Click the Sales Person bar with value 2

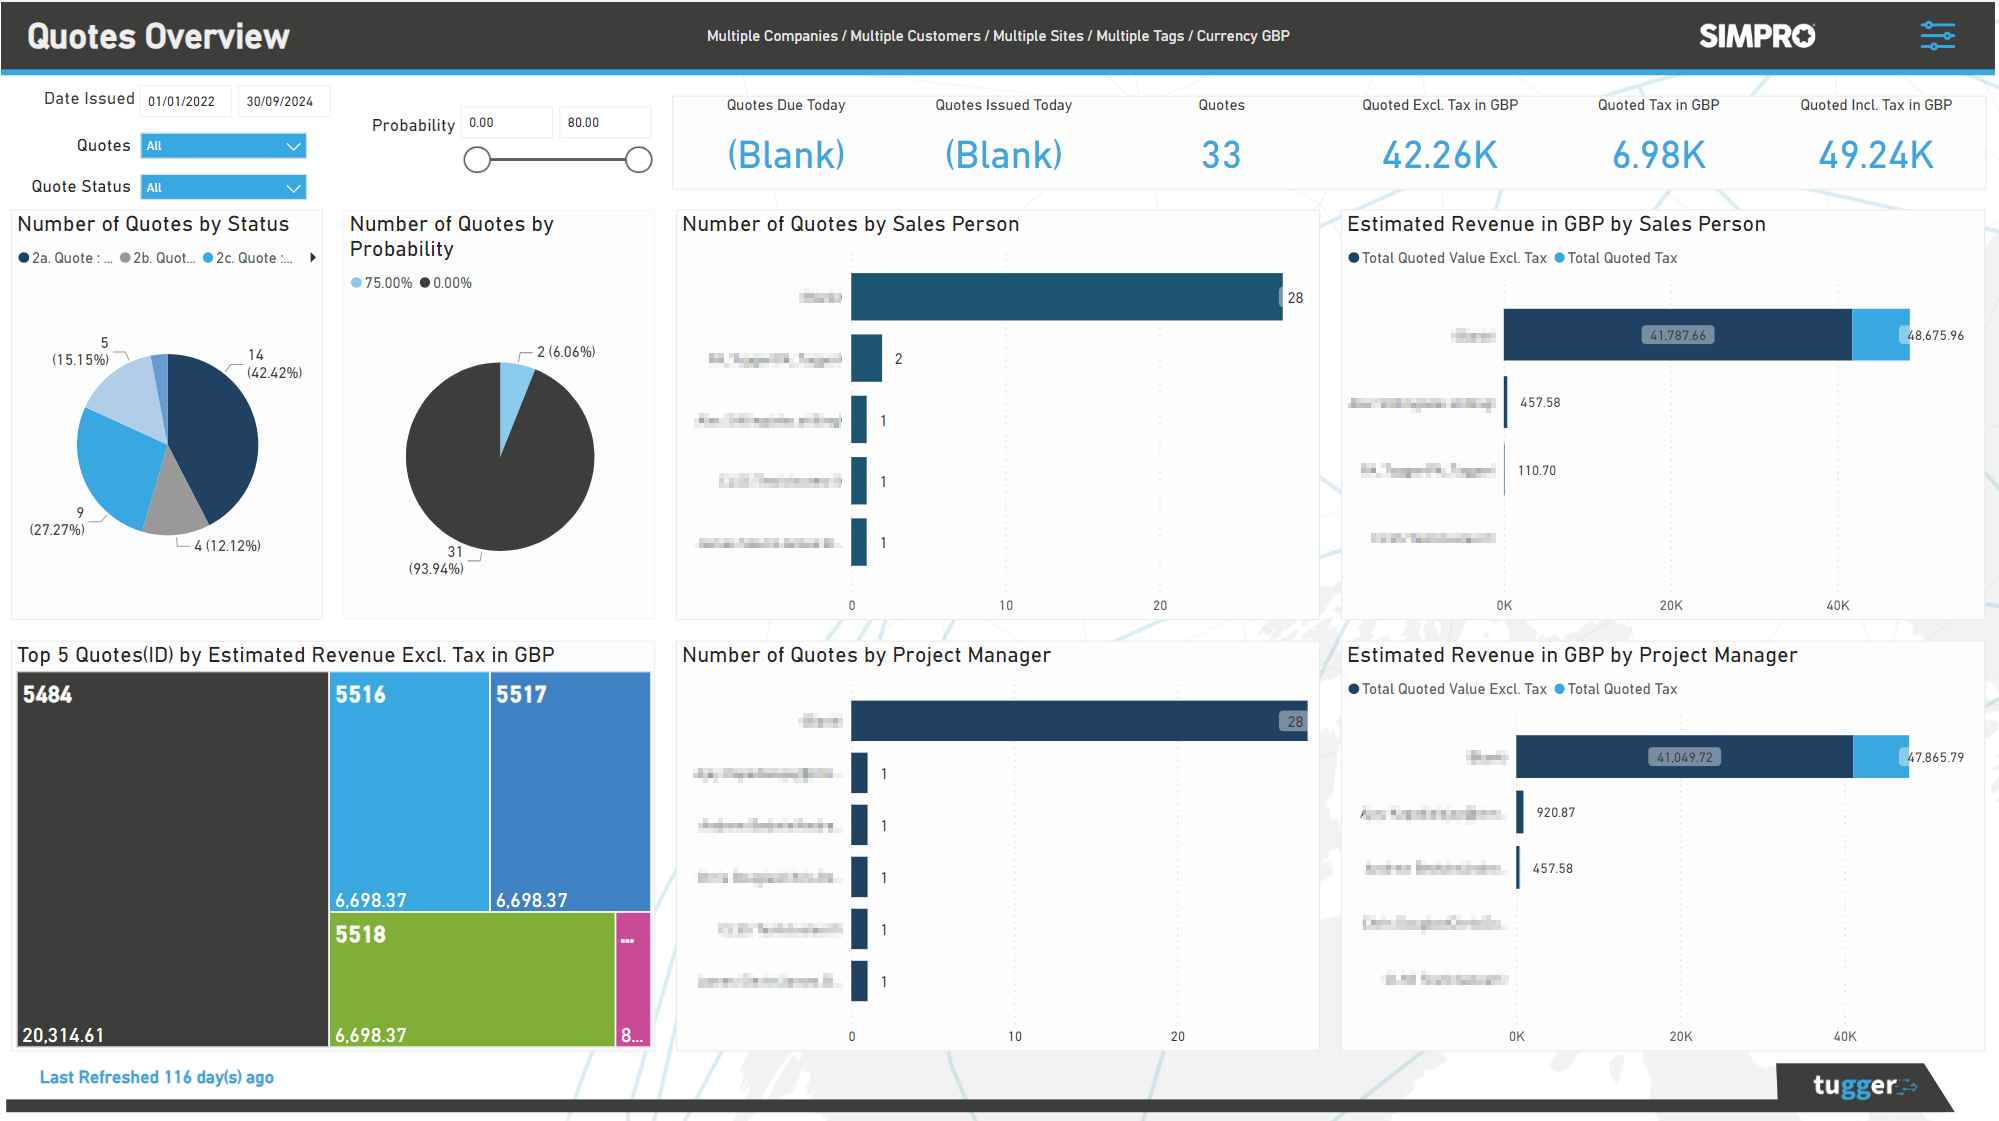click(x=866, y=358)
